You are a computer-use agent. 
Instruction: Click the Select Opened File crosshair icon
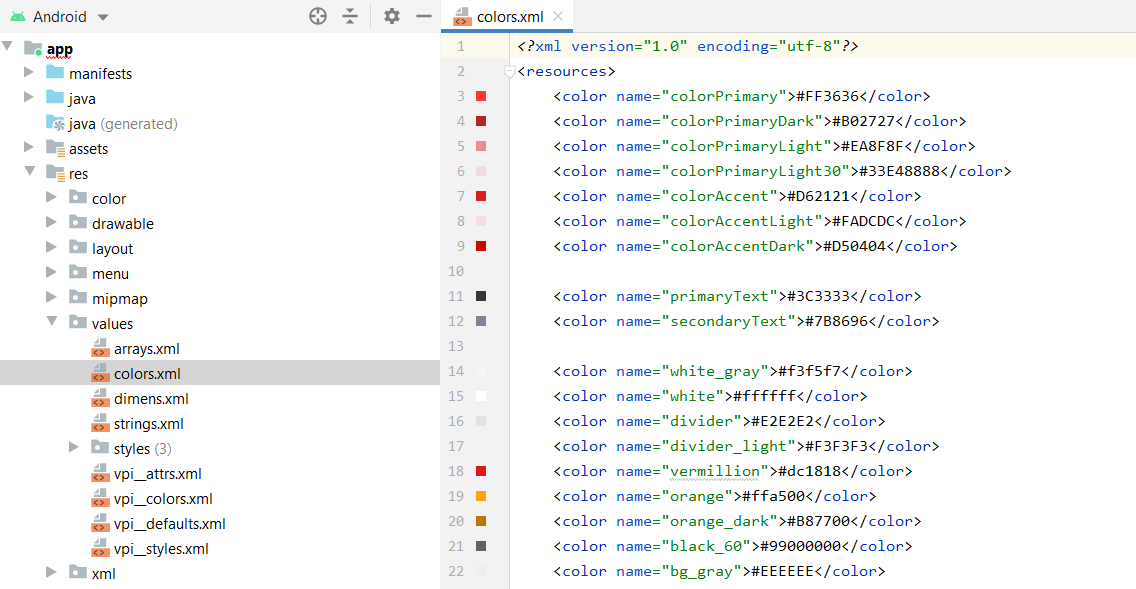tap(318, 16)
